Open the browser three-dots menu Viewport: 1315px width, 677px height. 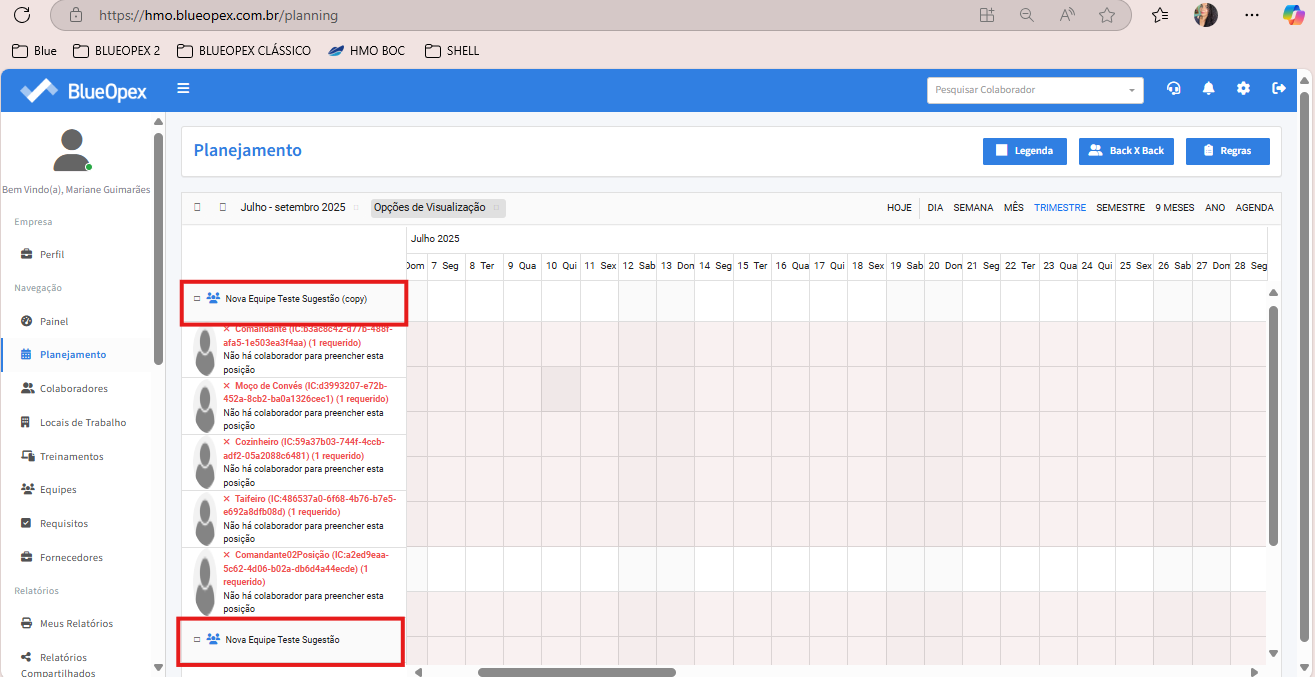pos(1252,15)
